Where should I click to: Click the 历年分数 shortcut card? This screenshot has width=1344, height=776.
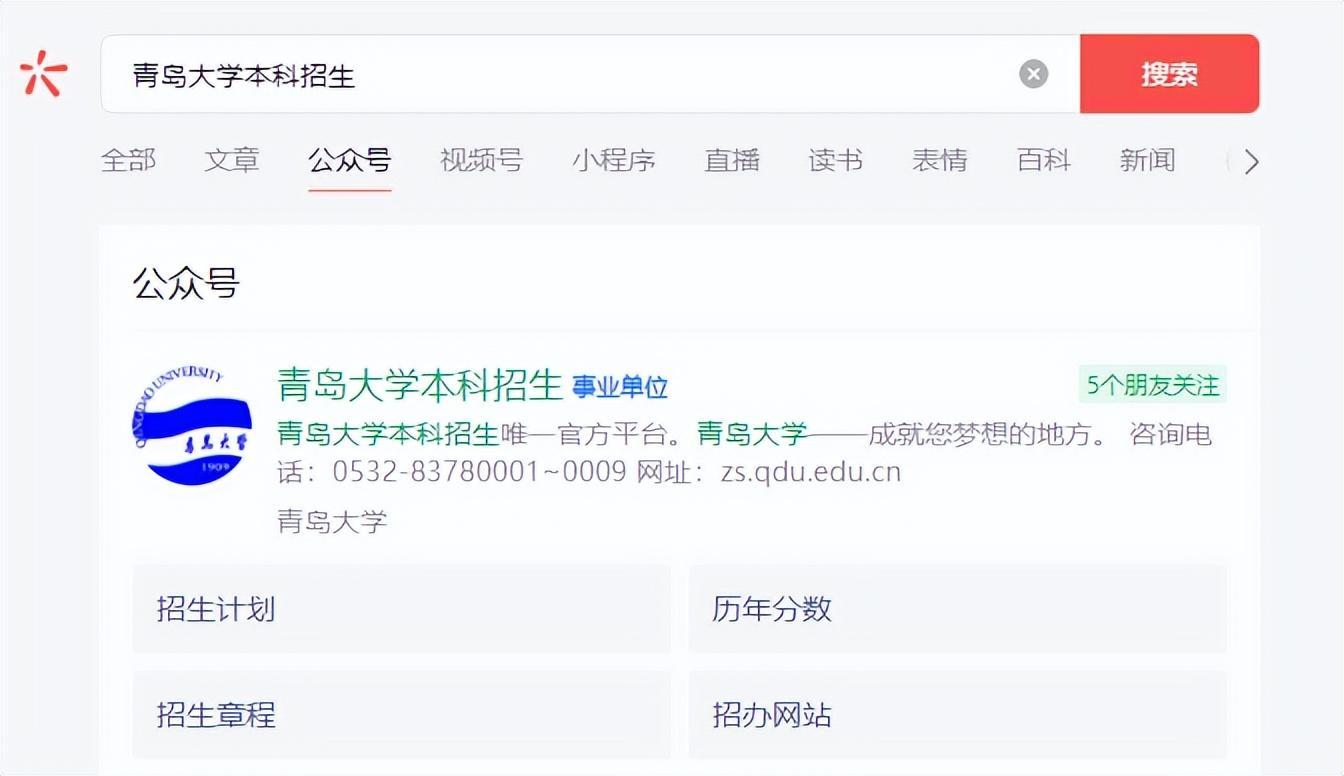(956, 609)
